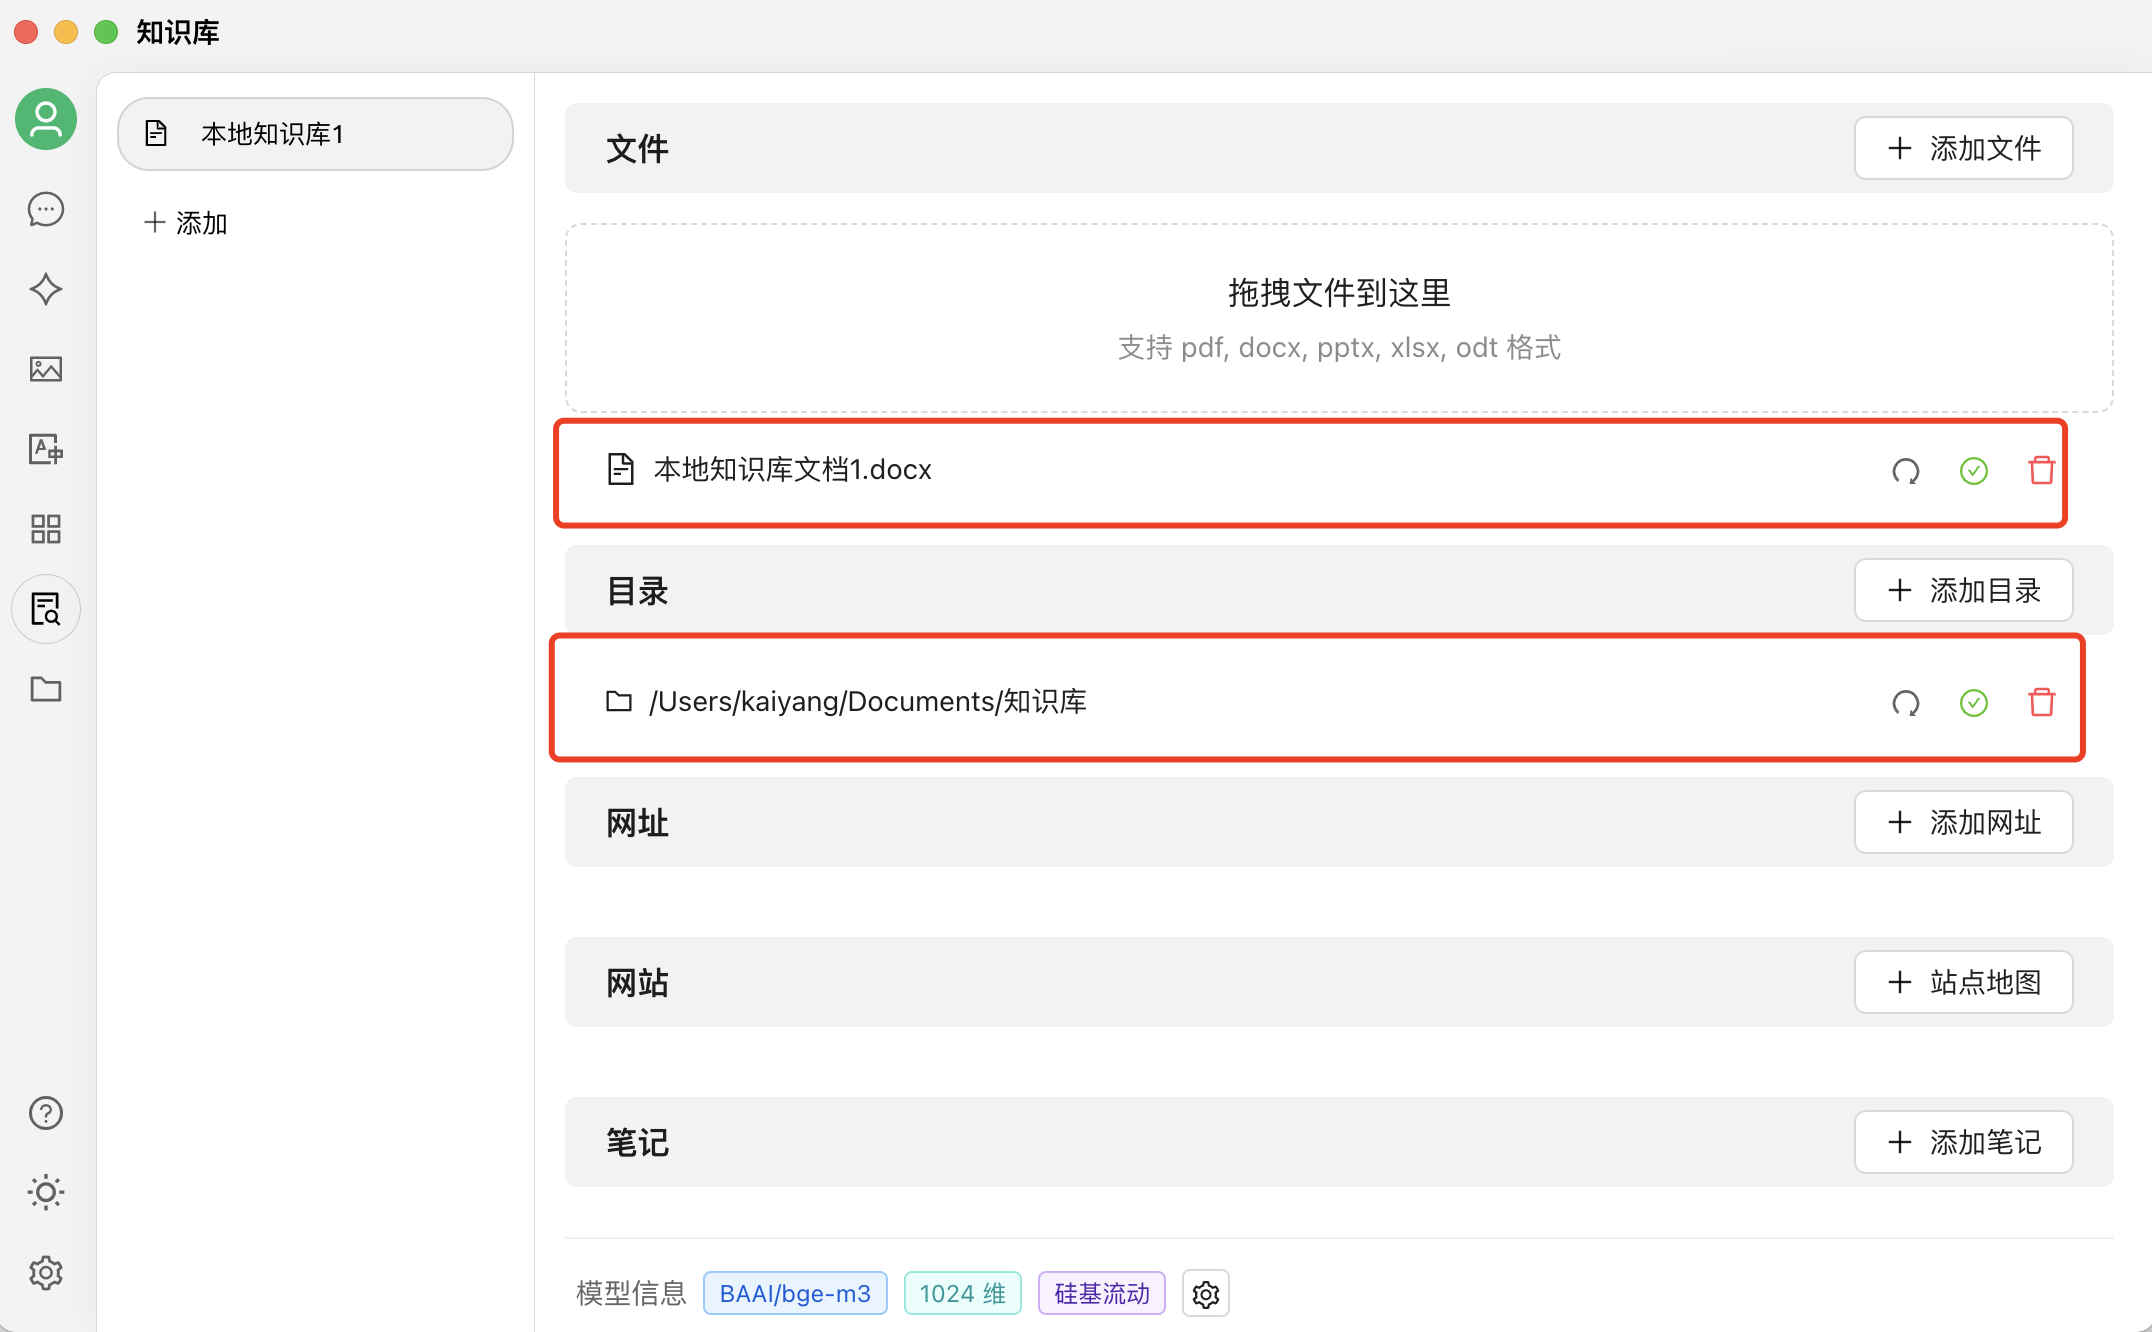Click the user avatar icon
This screenshot has height=1332, width=2152.
point(46,119)
